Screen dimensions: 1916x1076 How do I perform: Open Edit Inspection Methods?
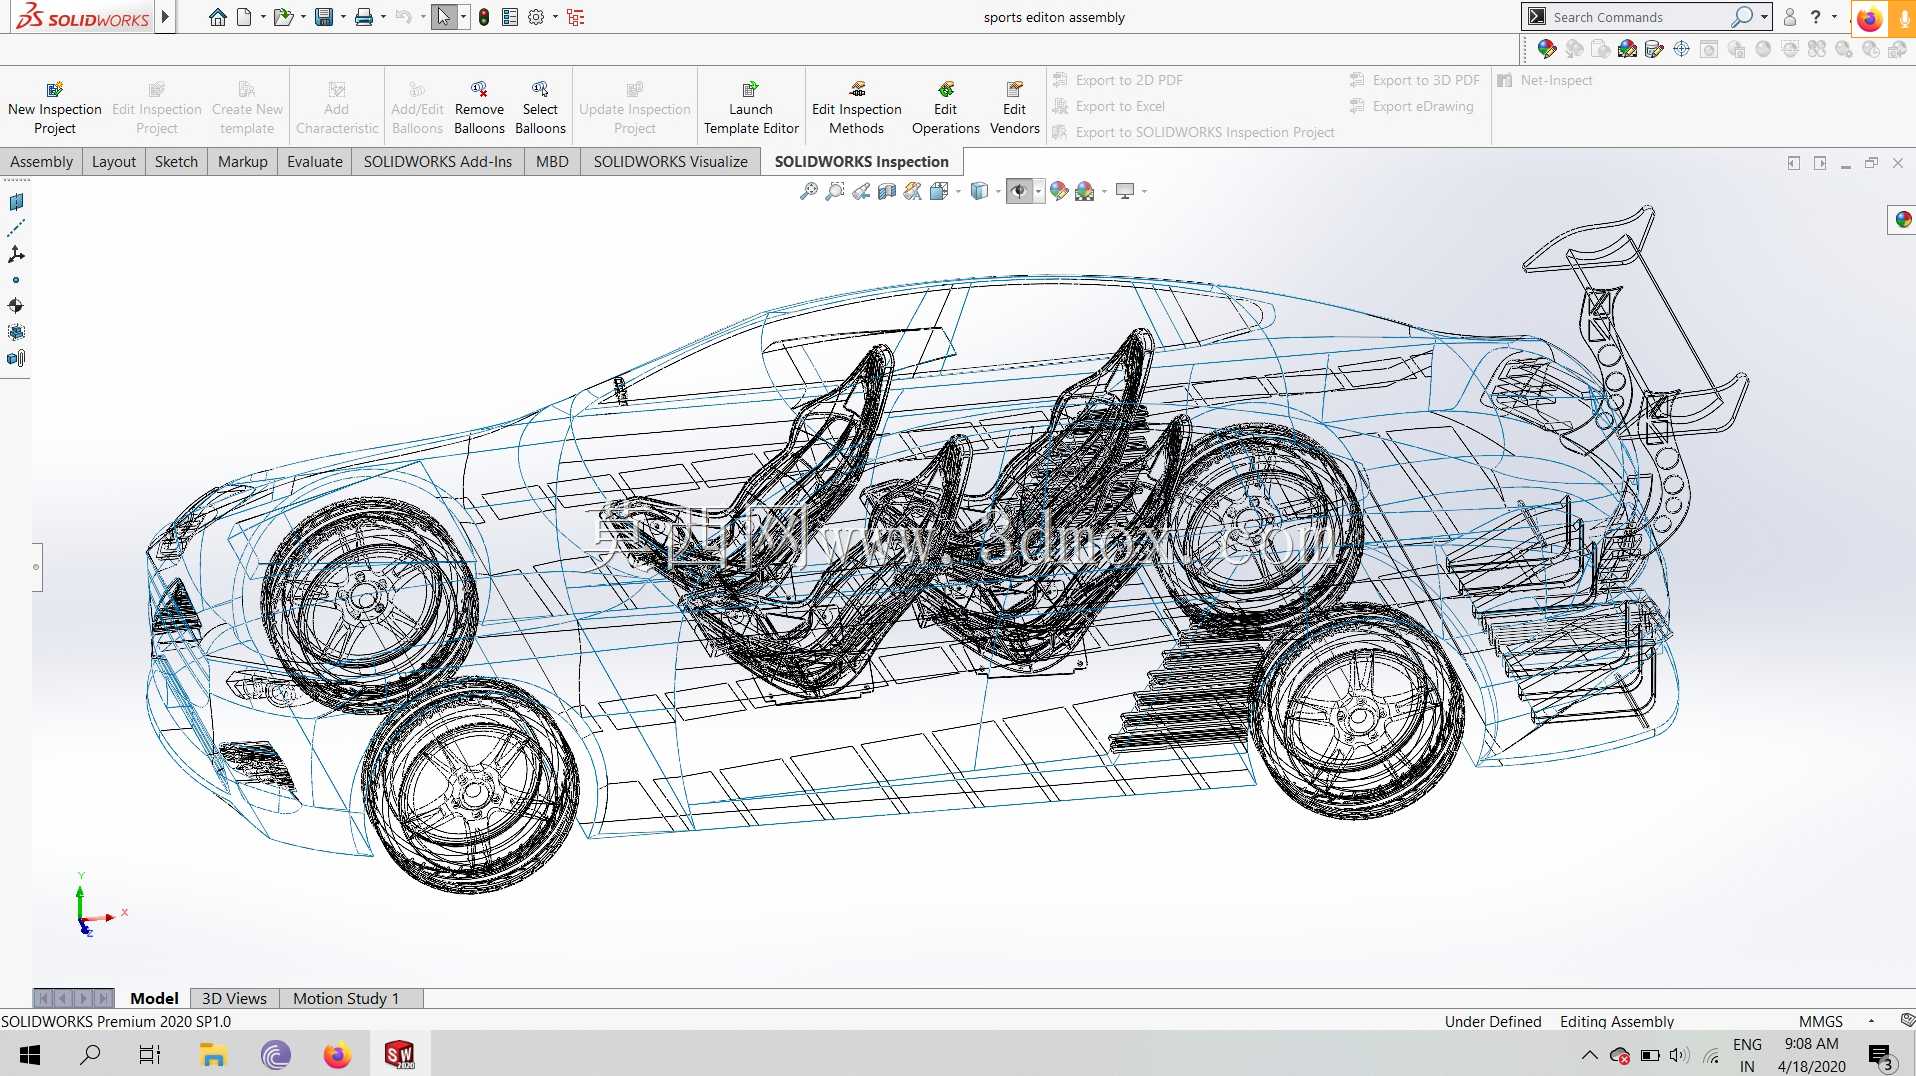pos(856,107)
